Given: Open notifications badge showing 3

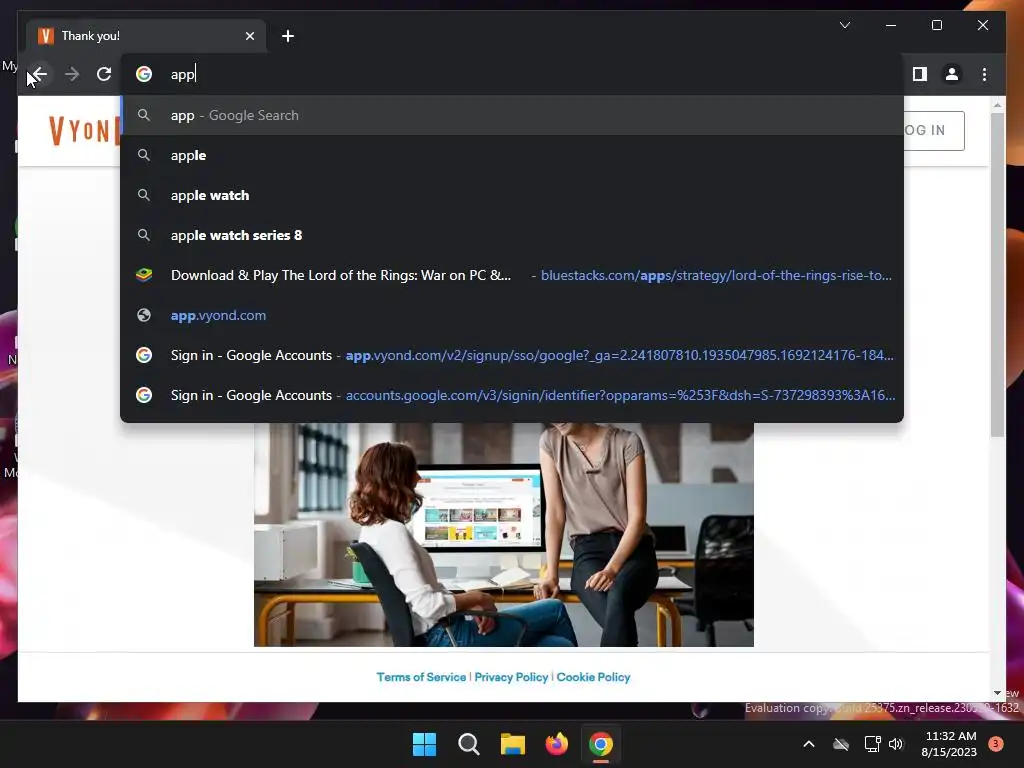Looking at the screenshot, I should [x=996, y=744].
